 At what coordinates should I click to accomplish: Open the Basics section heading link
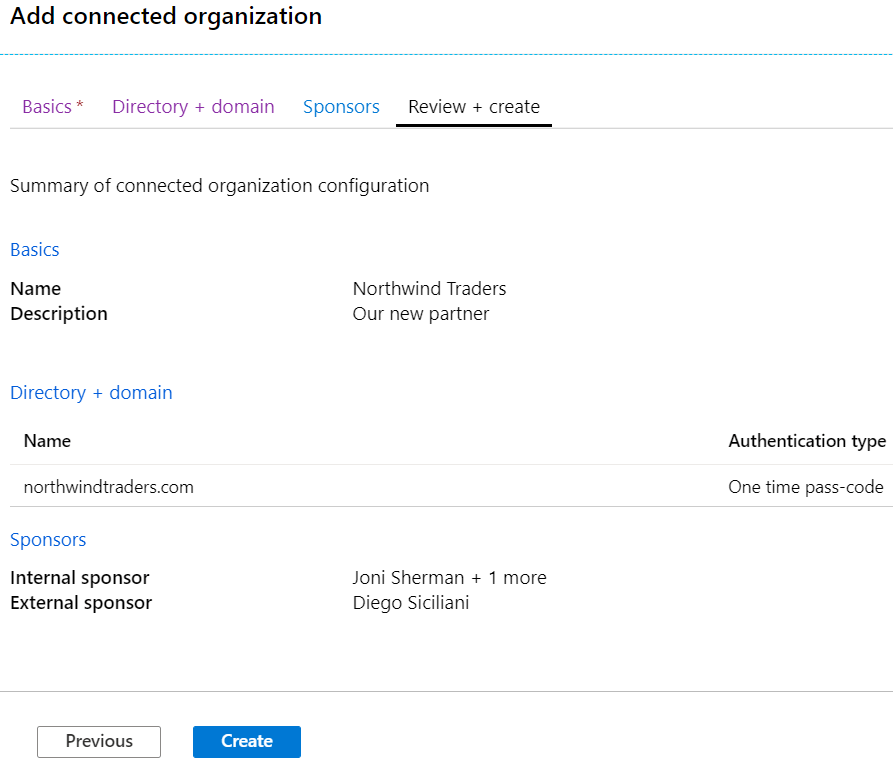click(35, 250)
